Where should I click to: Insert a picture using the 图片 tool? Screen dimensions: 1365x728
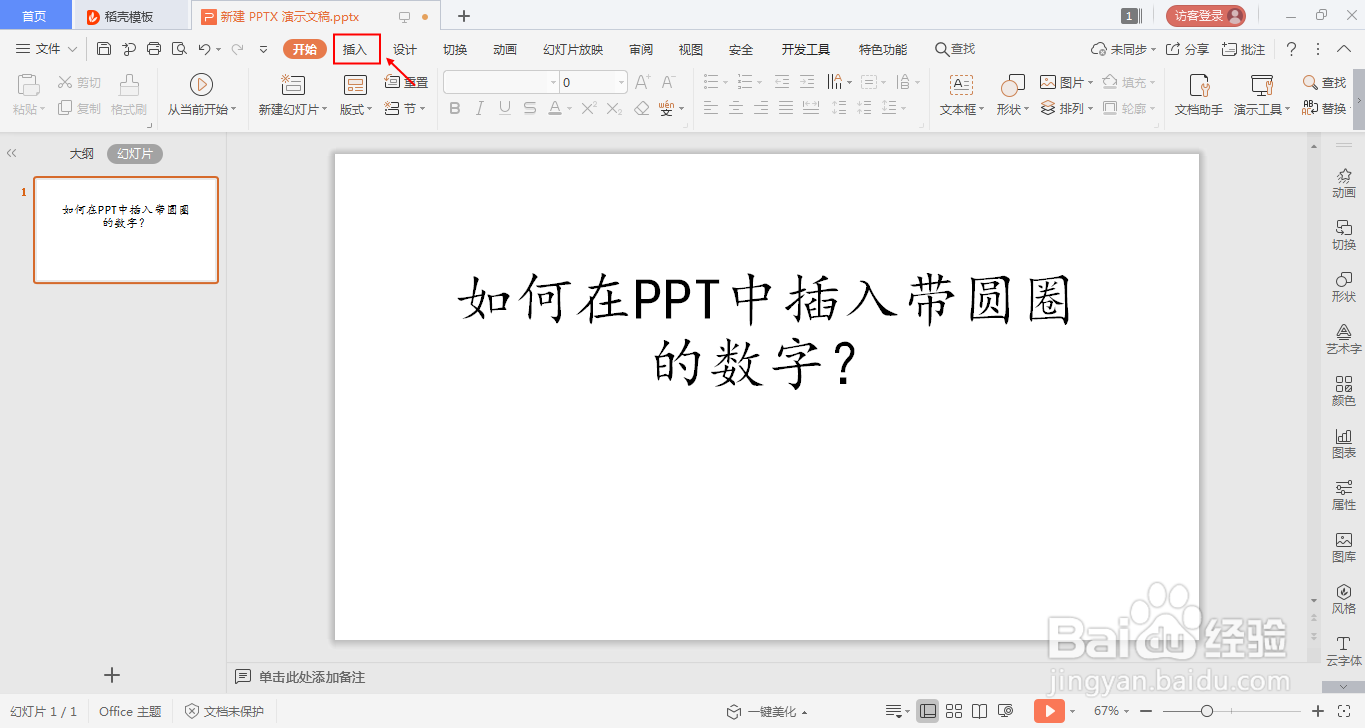coord(1062,81)
